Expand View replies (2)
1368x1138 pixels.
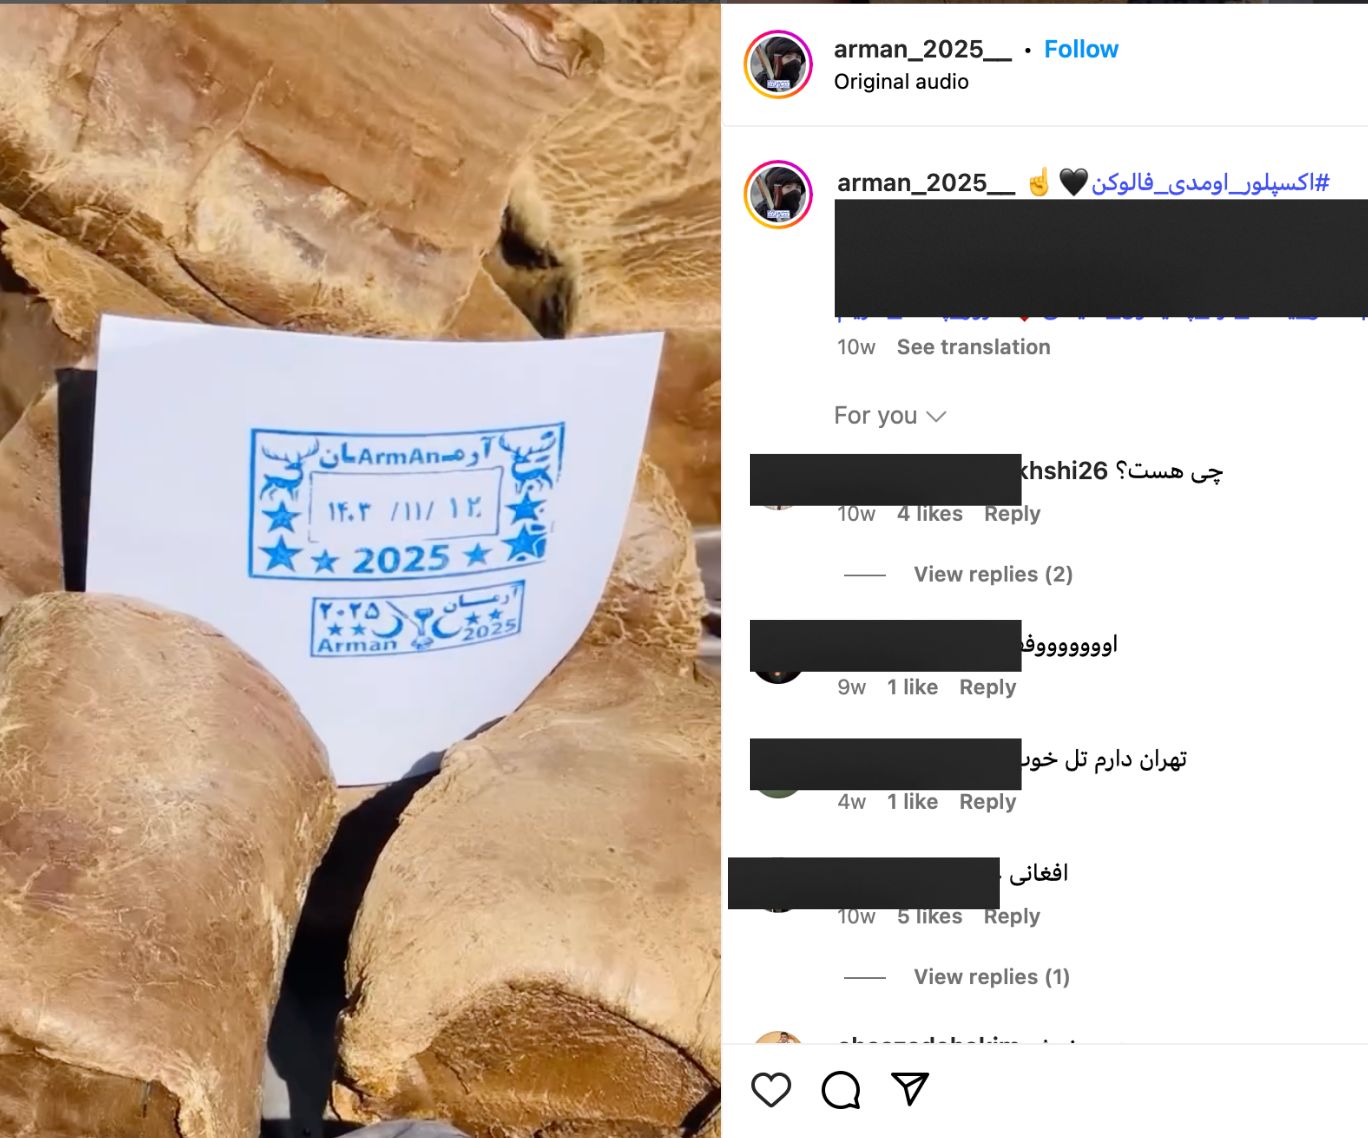click(x=993, y=574)
